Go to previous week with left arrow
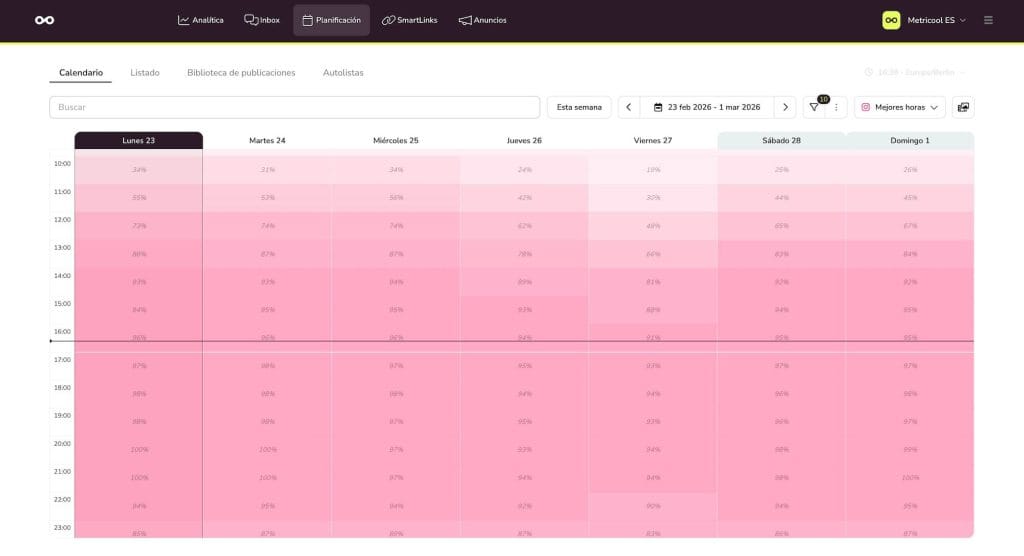Viewport: 1024px width, 556px height. tap(628, 107)
